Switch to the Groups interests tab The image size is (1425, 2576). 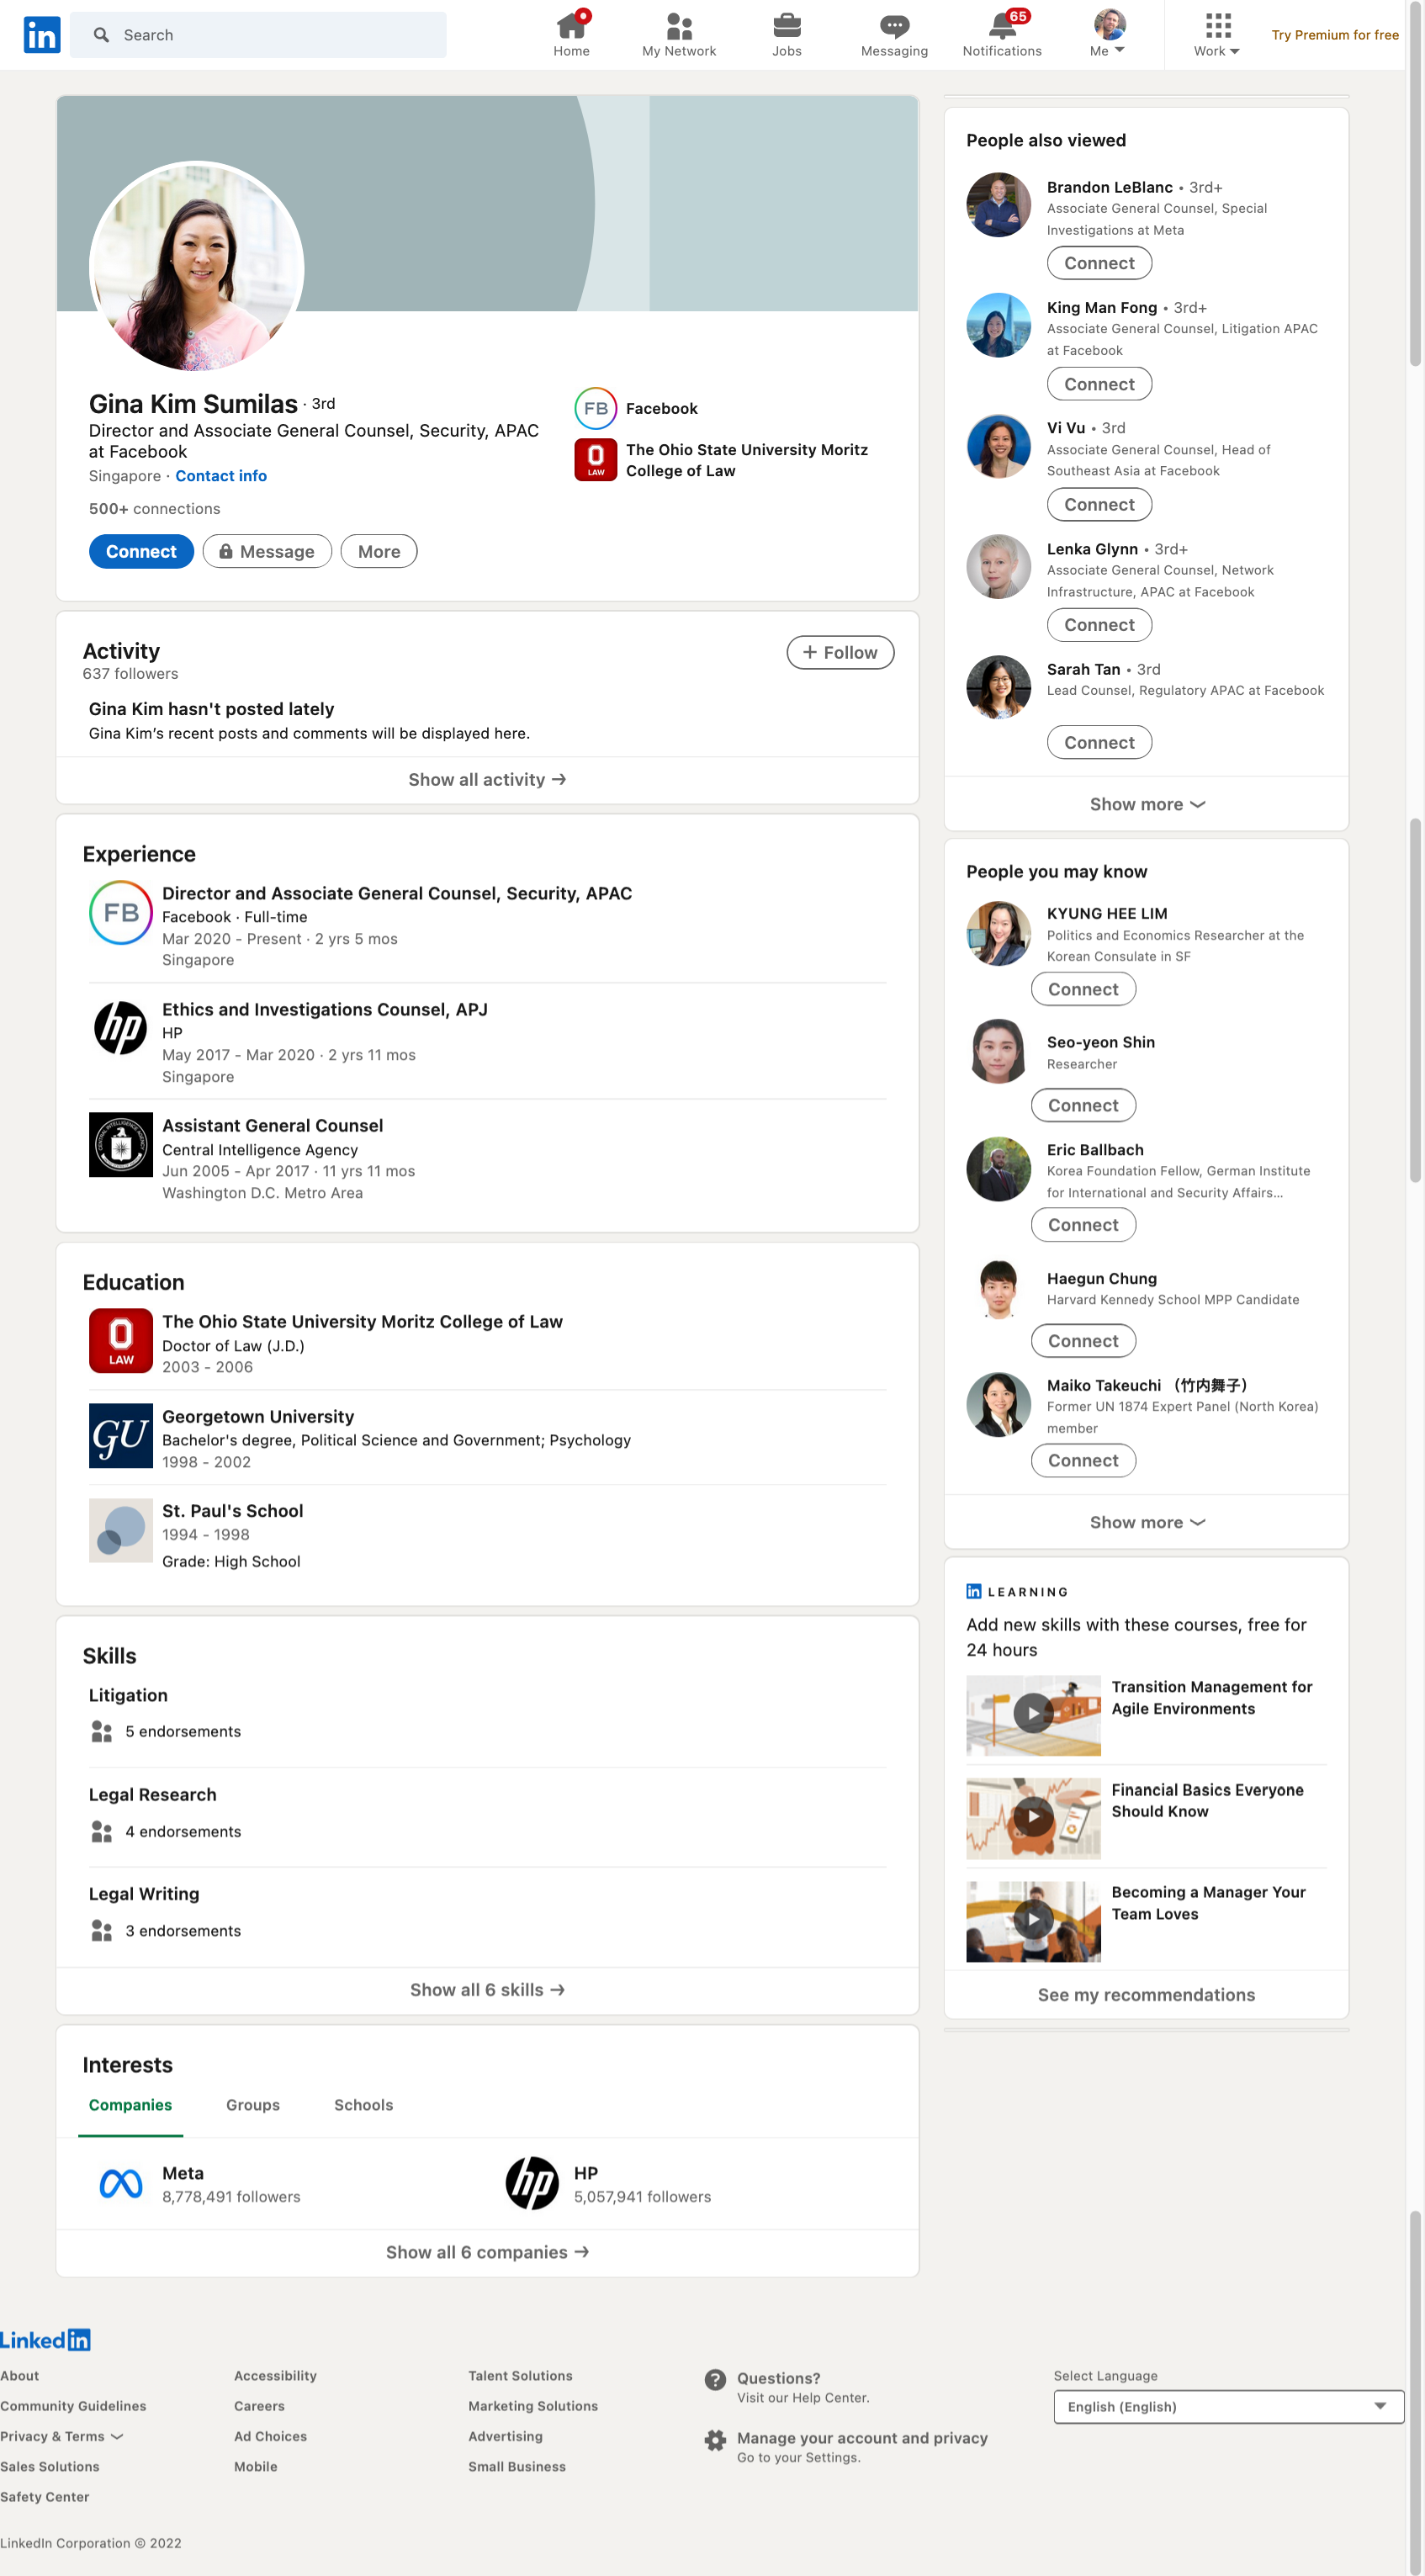(253, 2105)
